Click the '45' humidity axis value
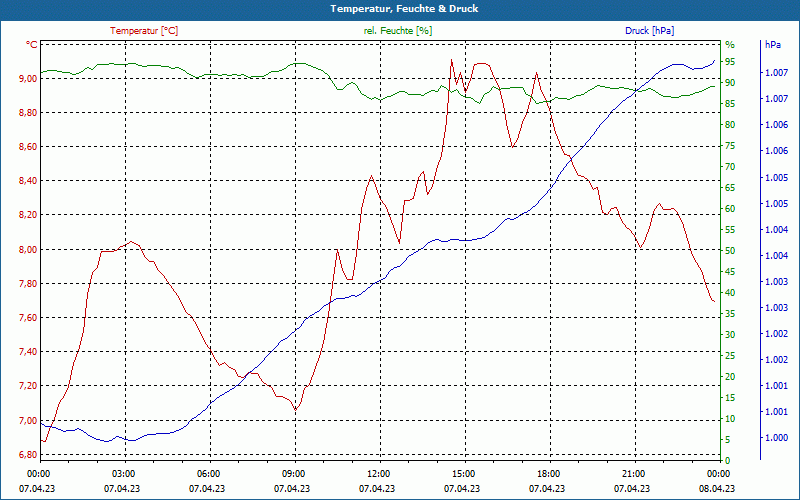The image size is (800, 500). click(x=730, y=272)
